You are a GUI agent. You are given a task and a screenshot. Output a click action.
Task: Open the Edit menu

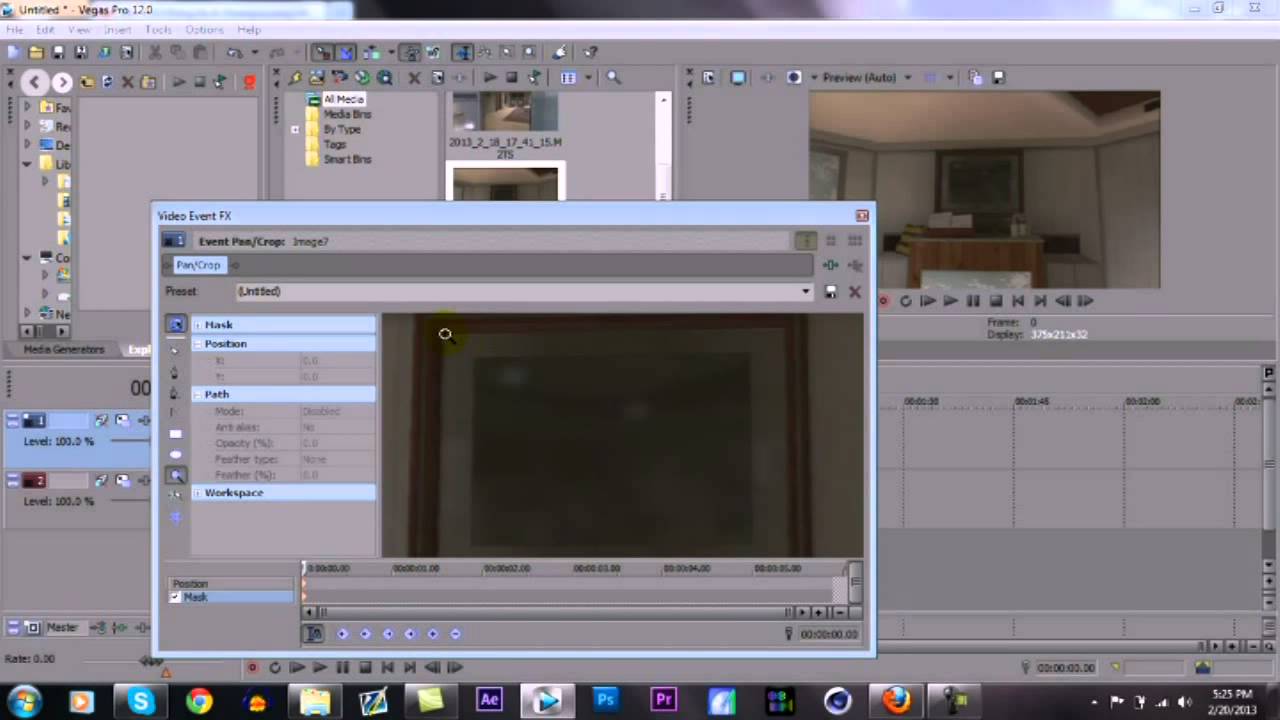(45, 30)
